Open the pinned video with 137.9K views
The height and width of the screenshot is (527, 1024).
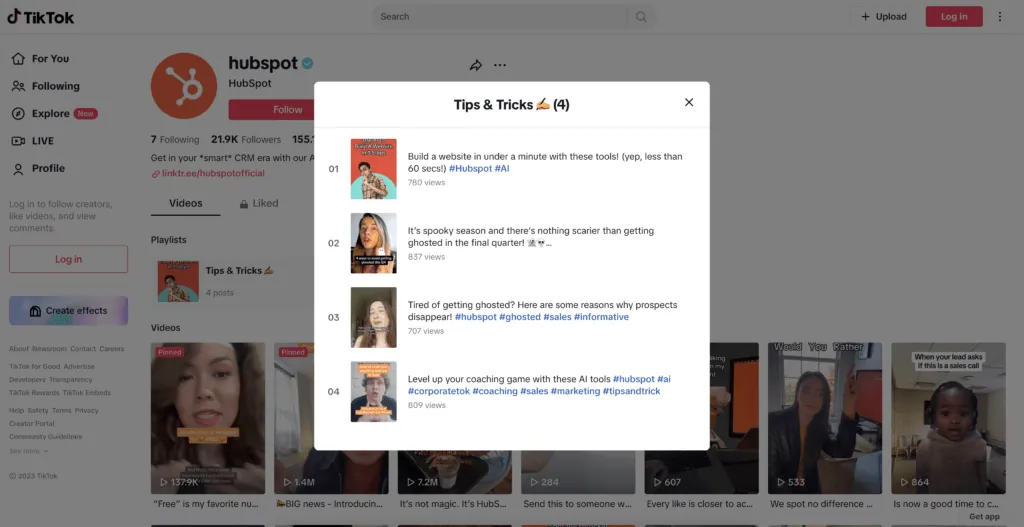point(208,418)
